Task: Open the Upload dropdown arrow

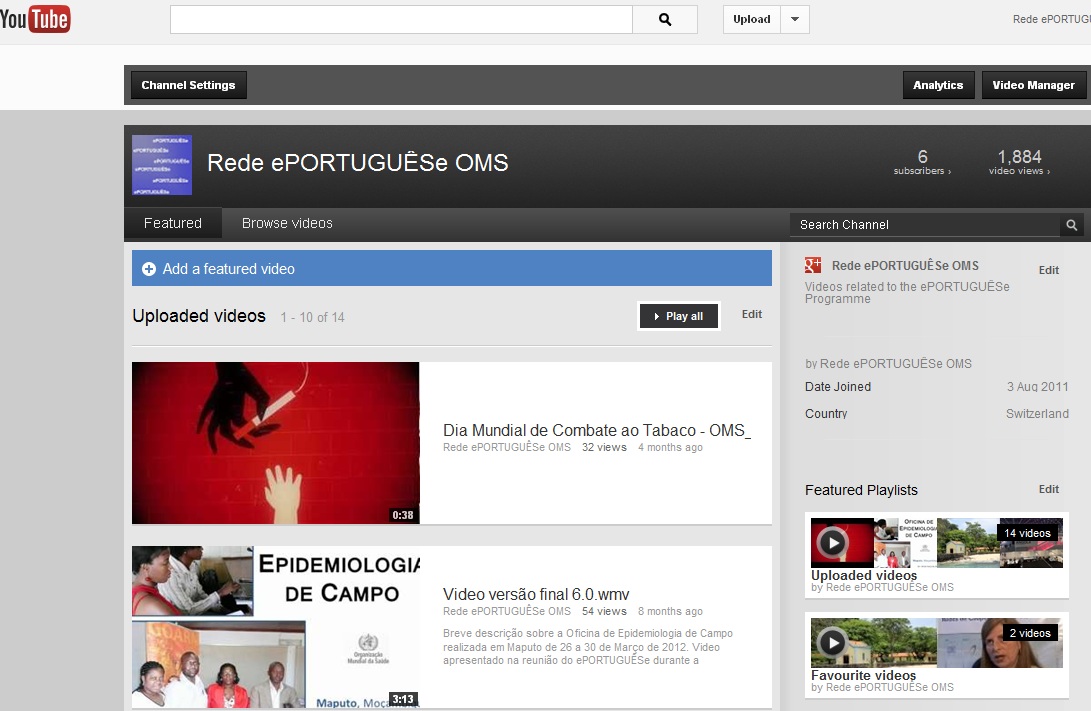Action: tap(795, 19)
